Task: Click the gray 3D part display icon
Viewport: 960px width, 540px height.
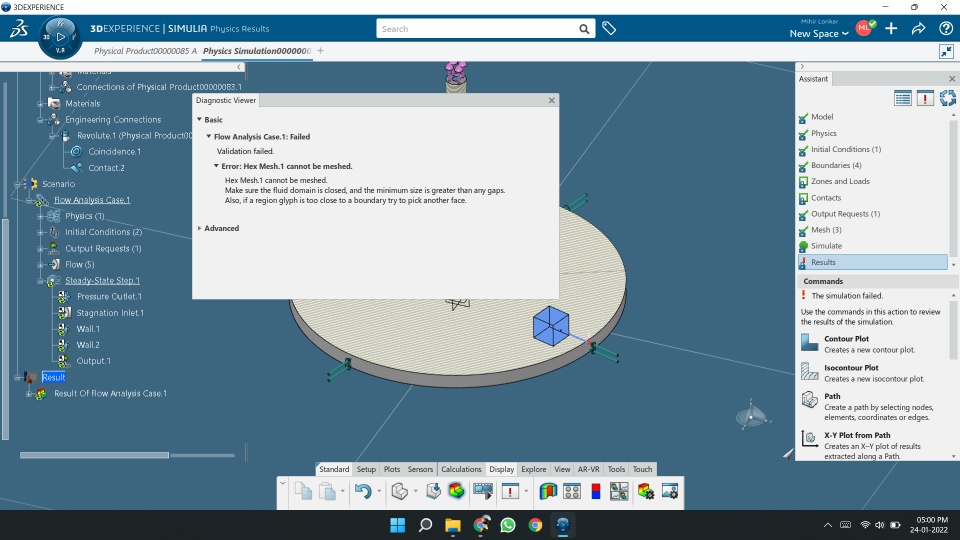Action: [x=399, y=491]
